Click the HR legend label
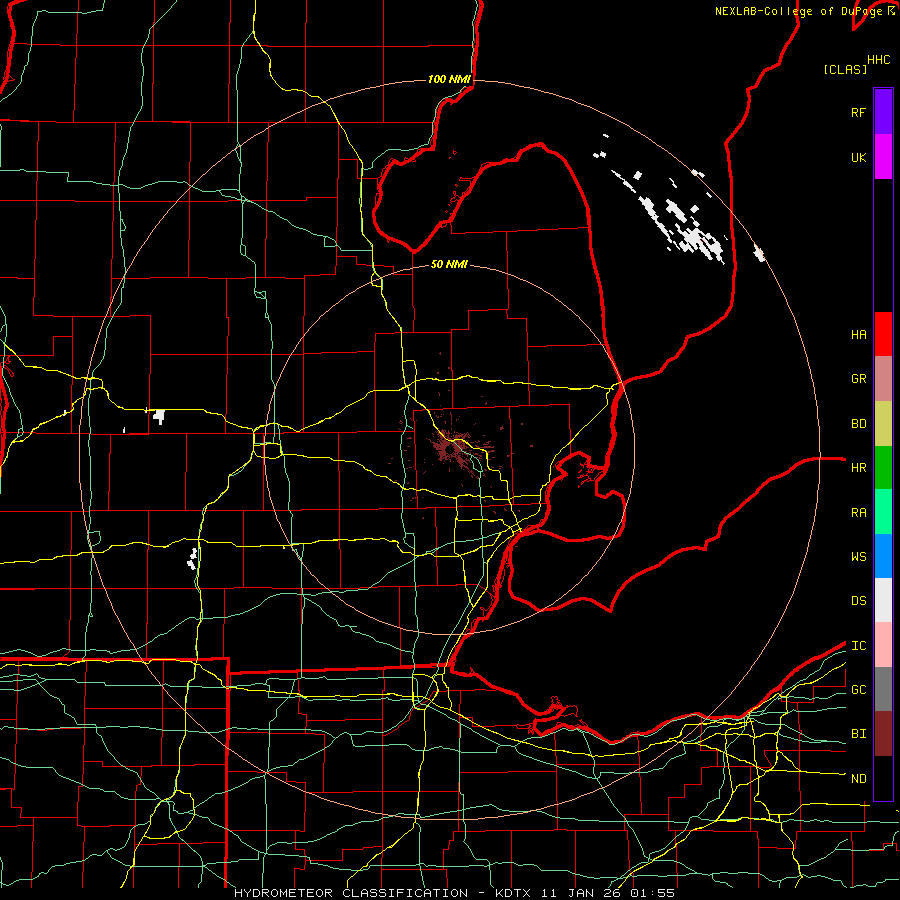900x900 pixels. click(x=858, y=468)
